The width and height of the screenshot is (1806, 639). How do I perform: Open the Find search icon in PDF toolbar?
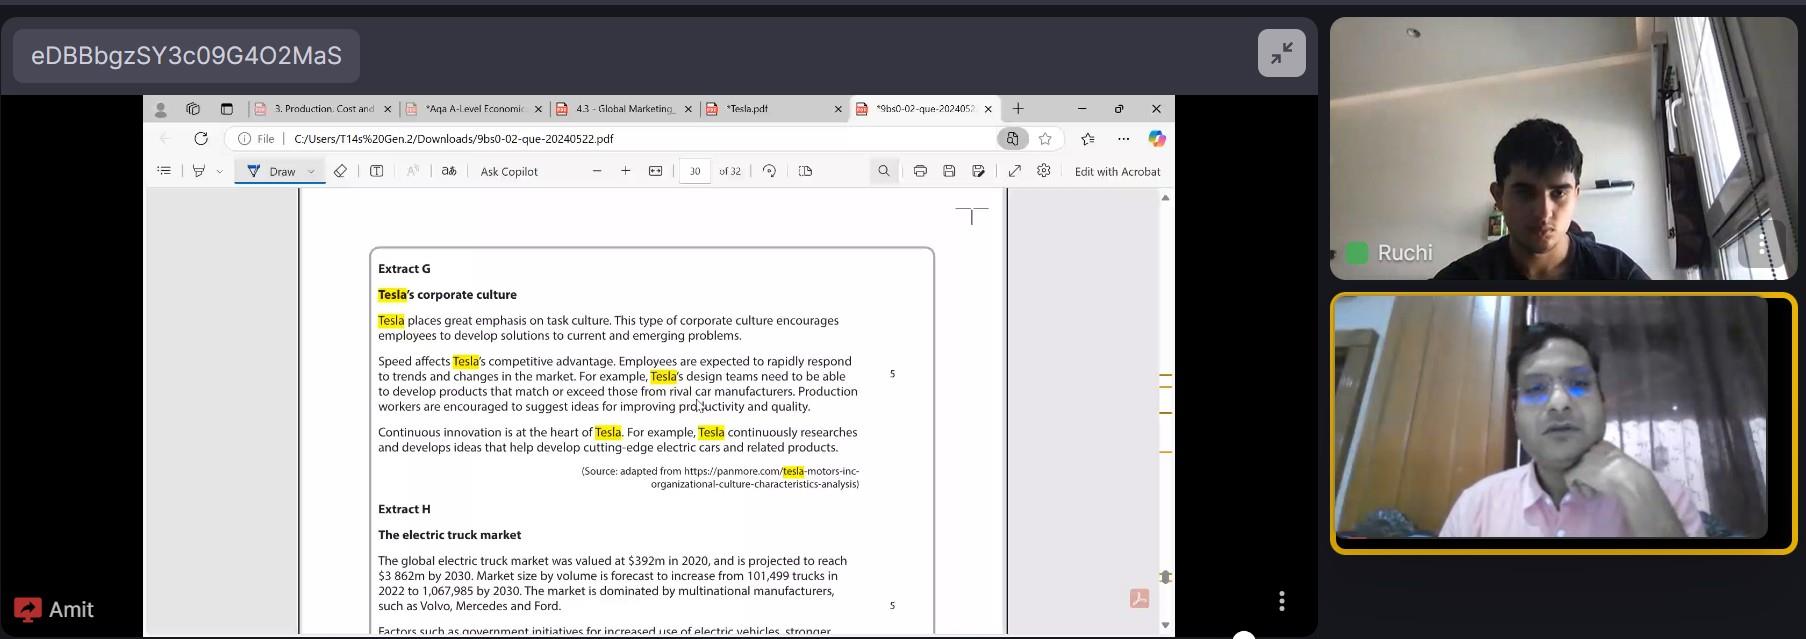(884, 171)
